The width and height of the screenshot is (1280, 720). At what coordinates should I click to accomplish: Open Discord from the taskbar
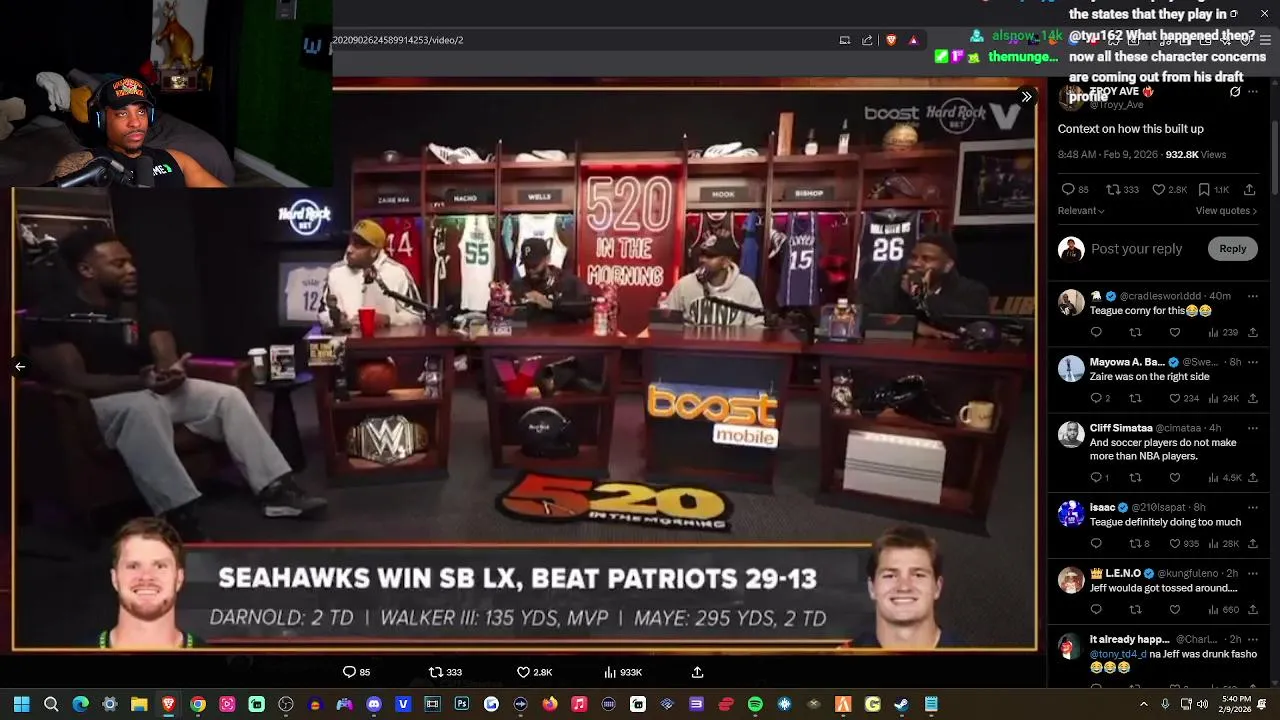(x=374, y=704)
